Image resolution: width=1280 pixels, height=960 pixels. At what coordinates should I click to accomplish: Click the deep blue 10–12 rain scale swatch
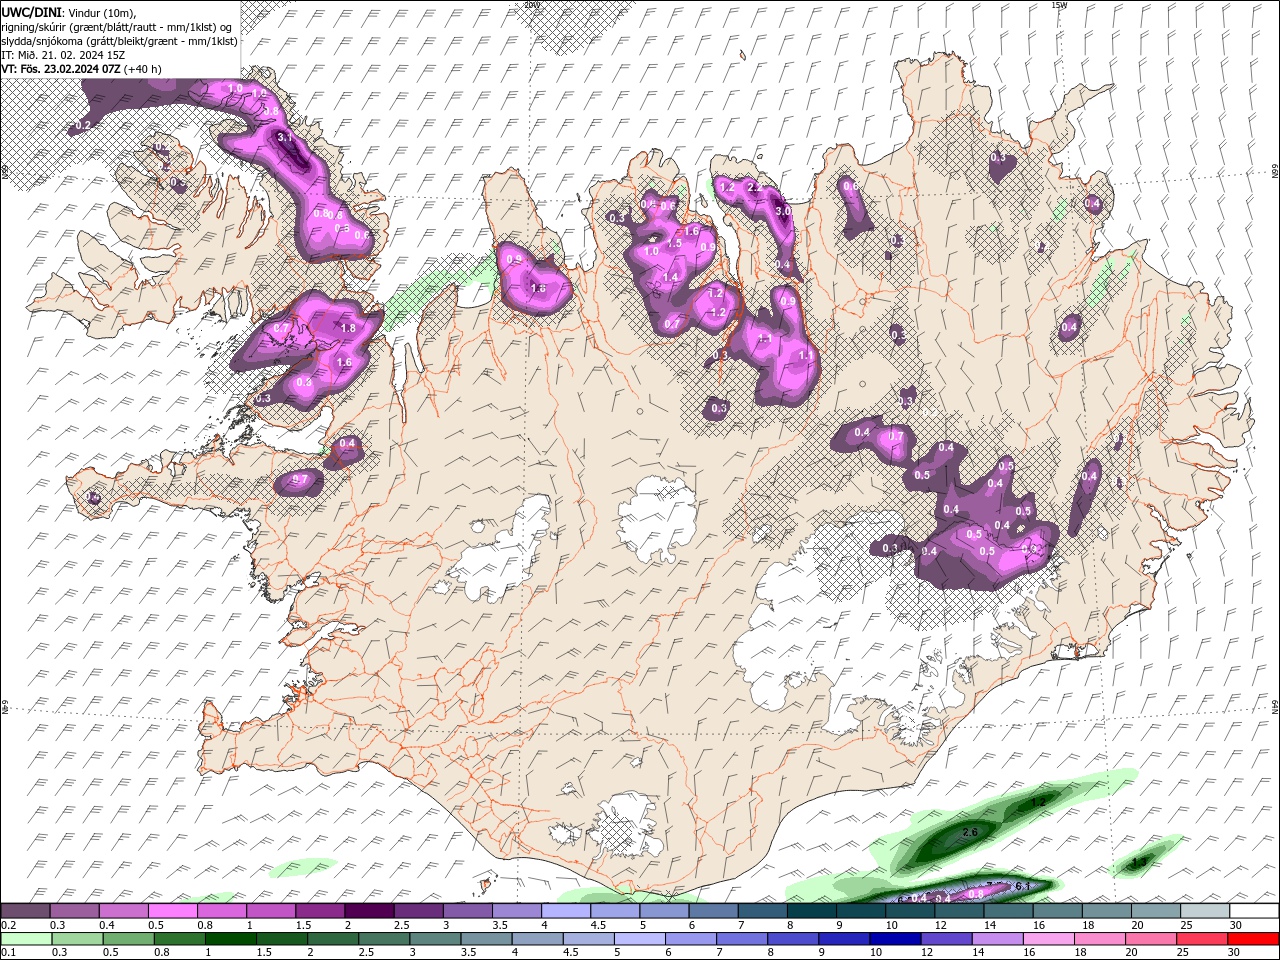[895, 939]
